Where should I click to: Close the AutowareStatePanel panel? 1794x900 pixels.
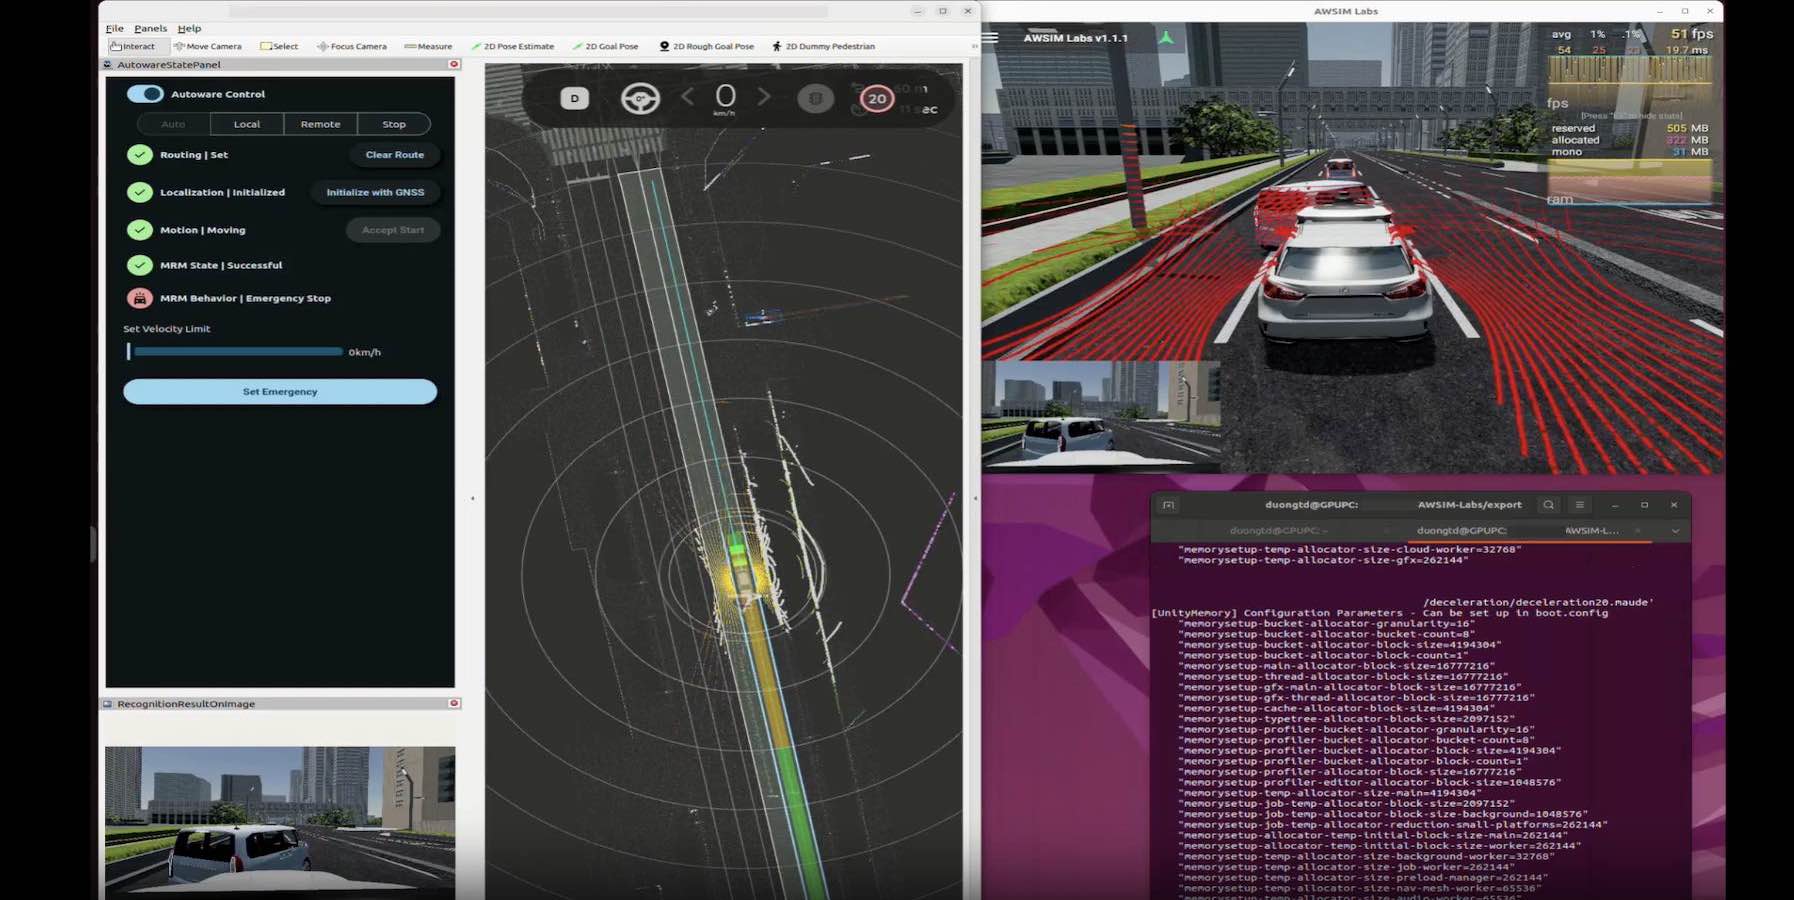pos(454,64)
